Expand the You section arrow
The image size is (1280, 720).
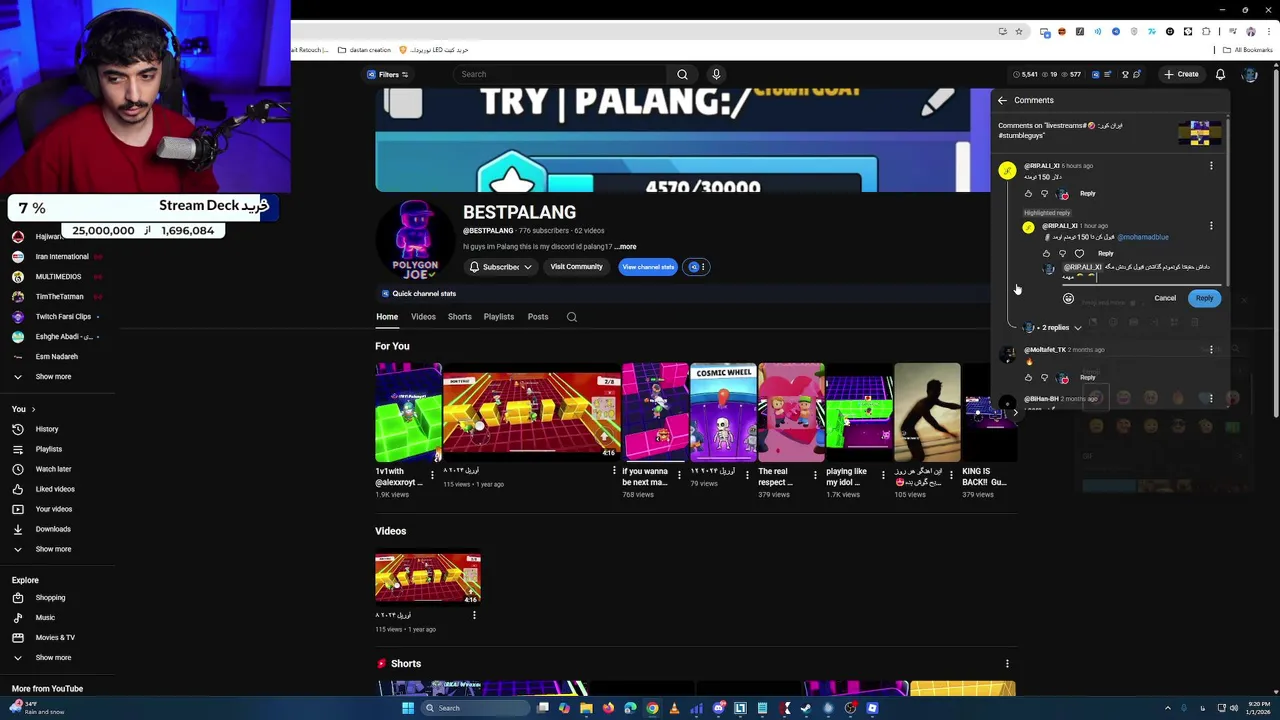point(33,409)
